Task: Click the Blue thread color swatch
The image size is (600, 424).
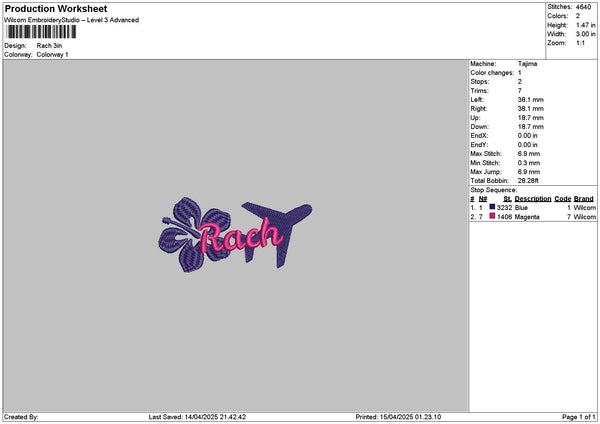Action: pyautogui.click(x=492, y=207)
